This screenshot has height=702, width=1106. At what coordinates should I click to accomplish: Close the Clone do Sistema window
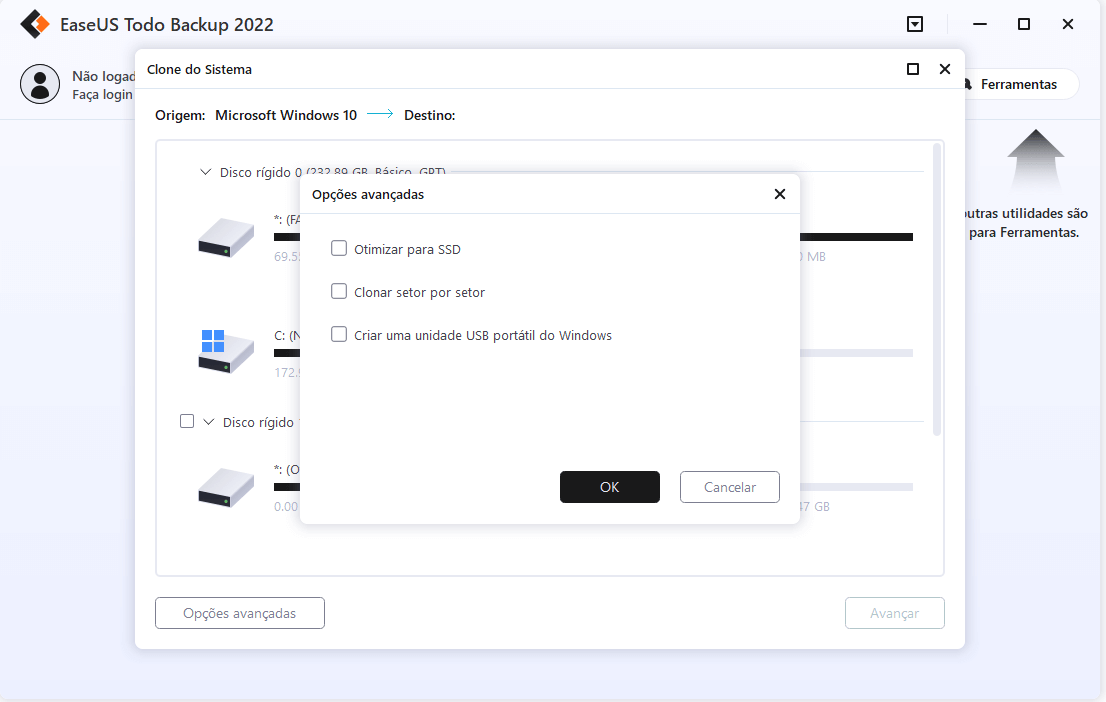point(945,69)
